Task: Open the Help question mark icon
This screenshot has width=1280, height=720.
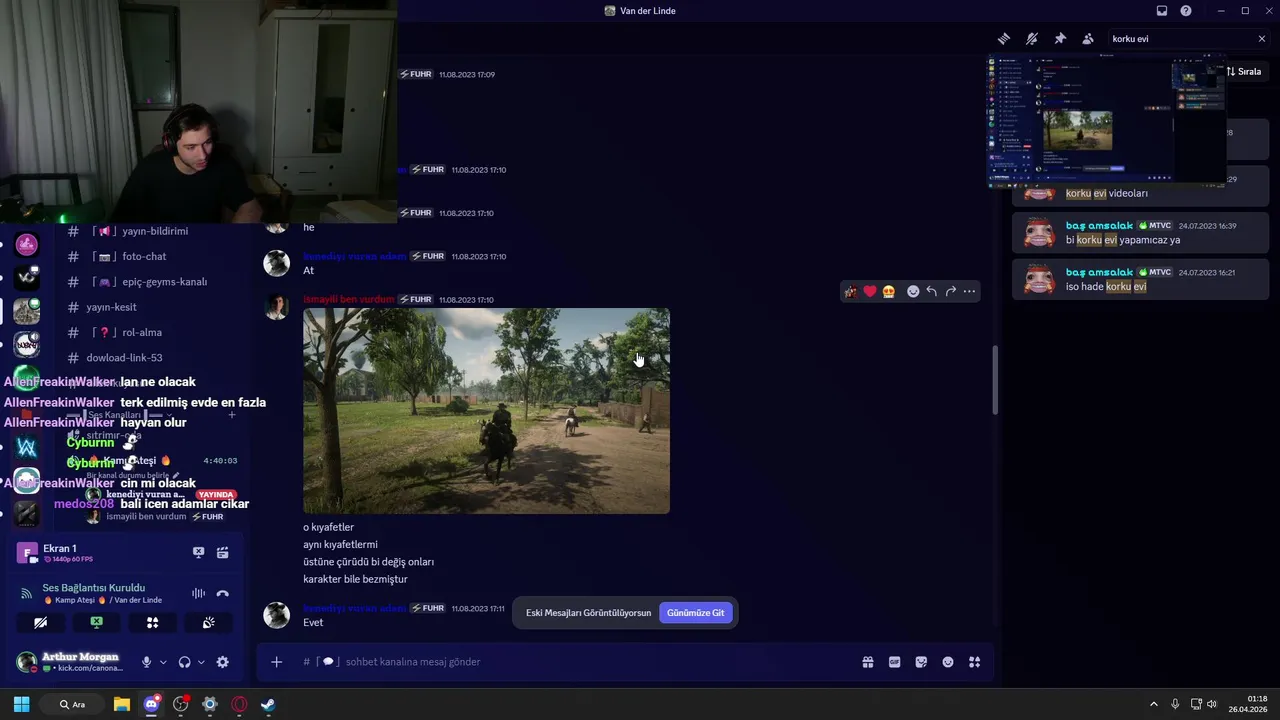Action: point(1186,11)
